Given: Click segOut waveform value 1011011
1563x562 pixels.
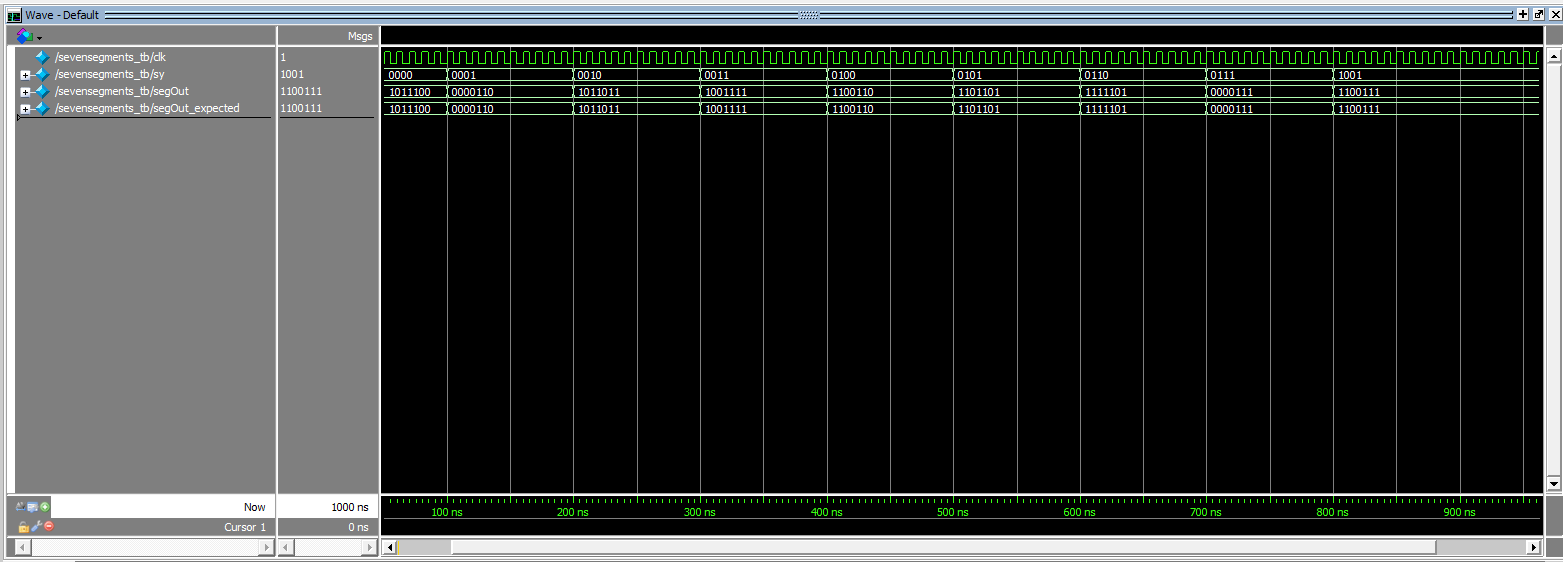Looking at the screenshot, I should pos(600,92).
